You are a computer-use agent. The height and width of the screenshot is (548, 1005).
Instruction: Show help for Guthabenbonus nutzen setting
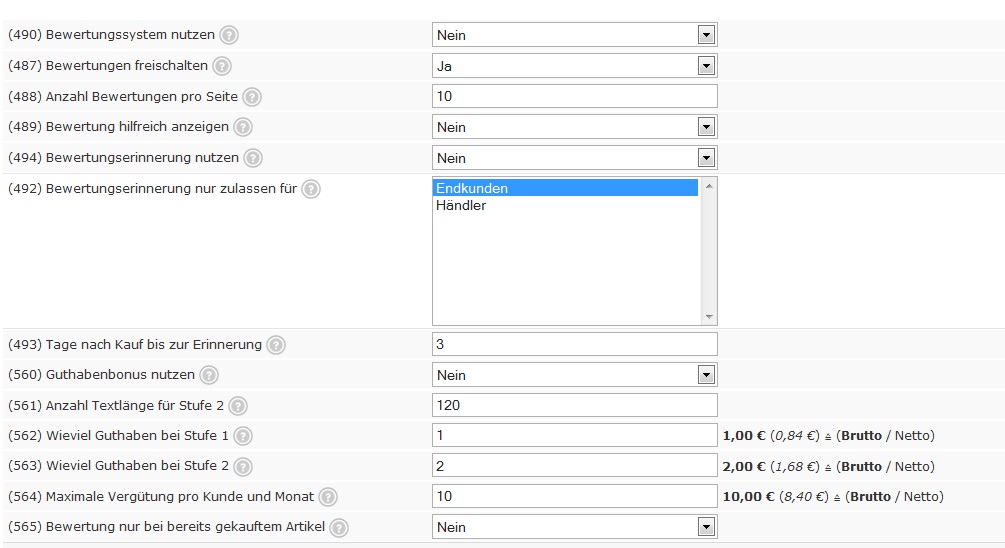click(209, 375)
